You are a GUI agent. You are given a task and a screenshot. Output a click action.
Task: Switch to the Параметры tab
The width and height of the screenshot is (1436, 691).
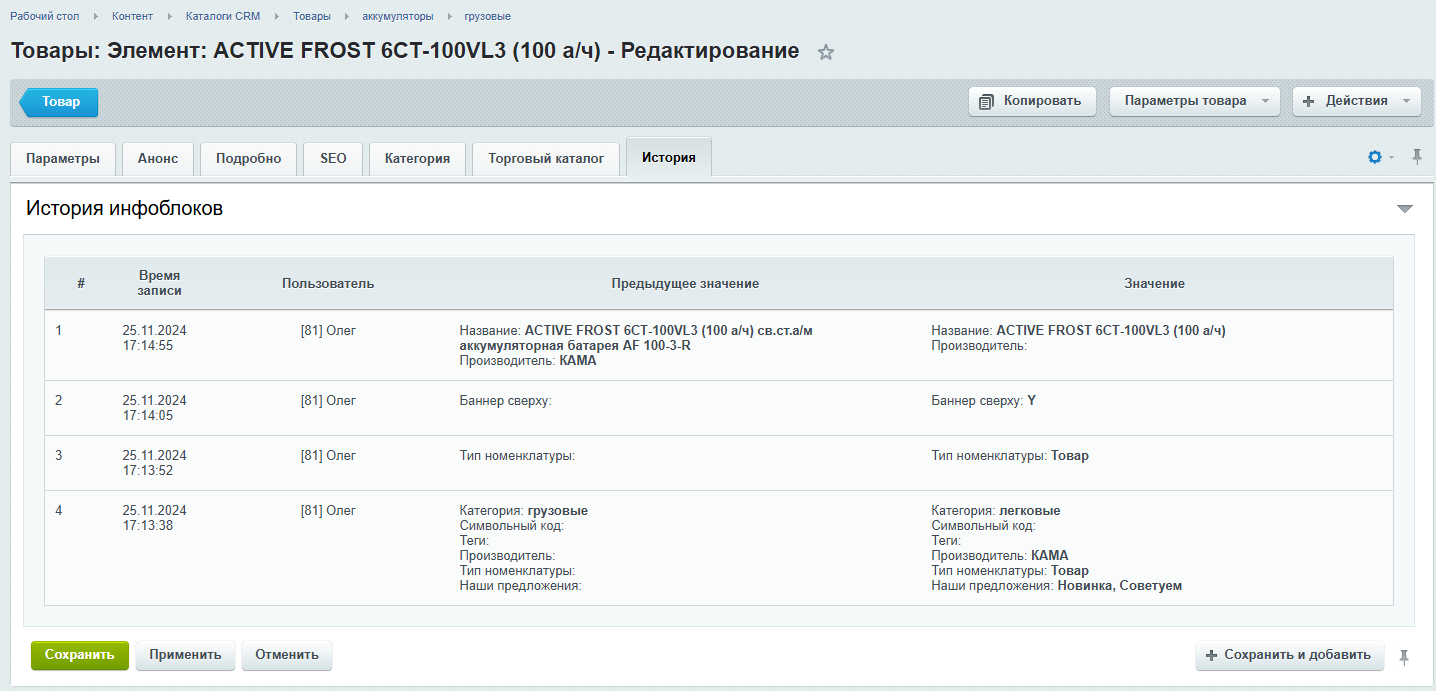(x=63, y=158)
